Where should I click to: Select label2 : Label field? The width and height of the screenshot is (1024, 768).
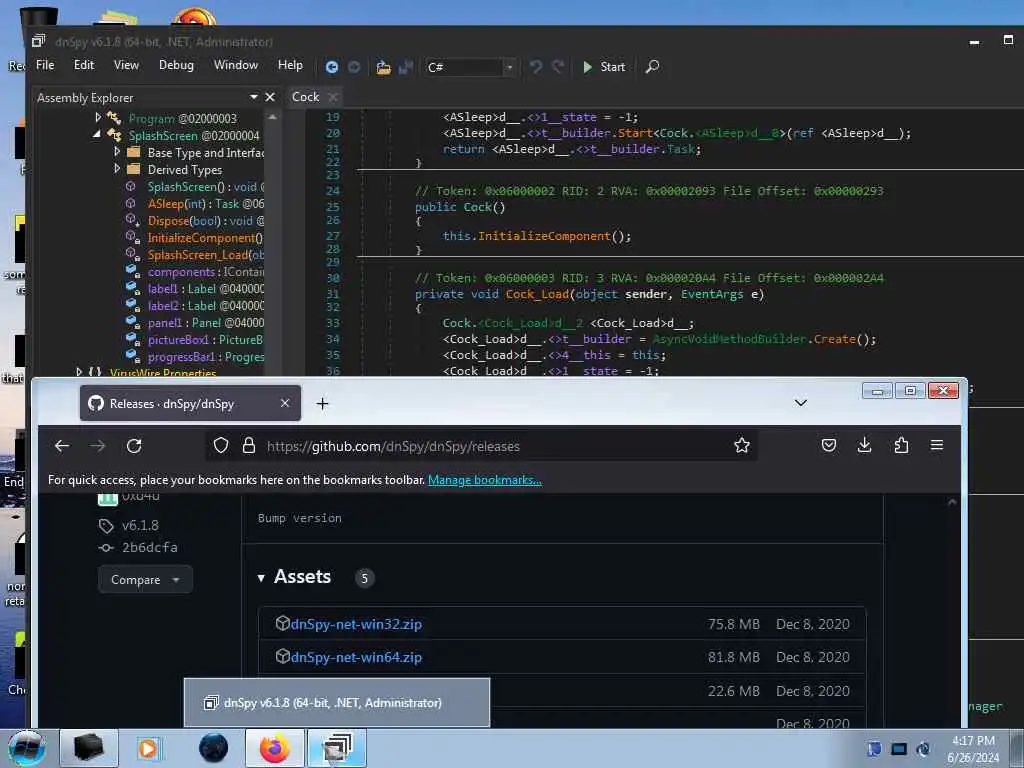[206, 306]
